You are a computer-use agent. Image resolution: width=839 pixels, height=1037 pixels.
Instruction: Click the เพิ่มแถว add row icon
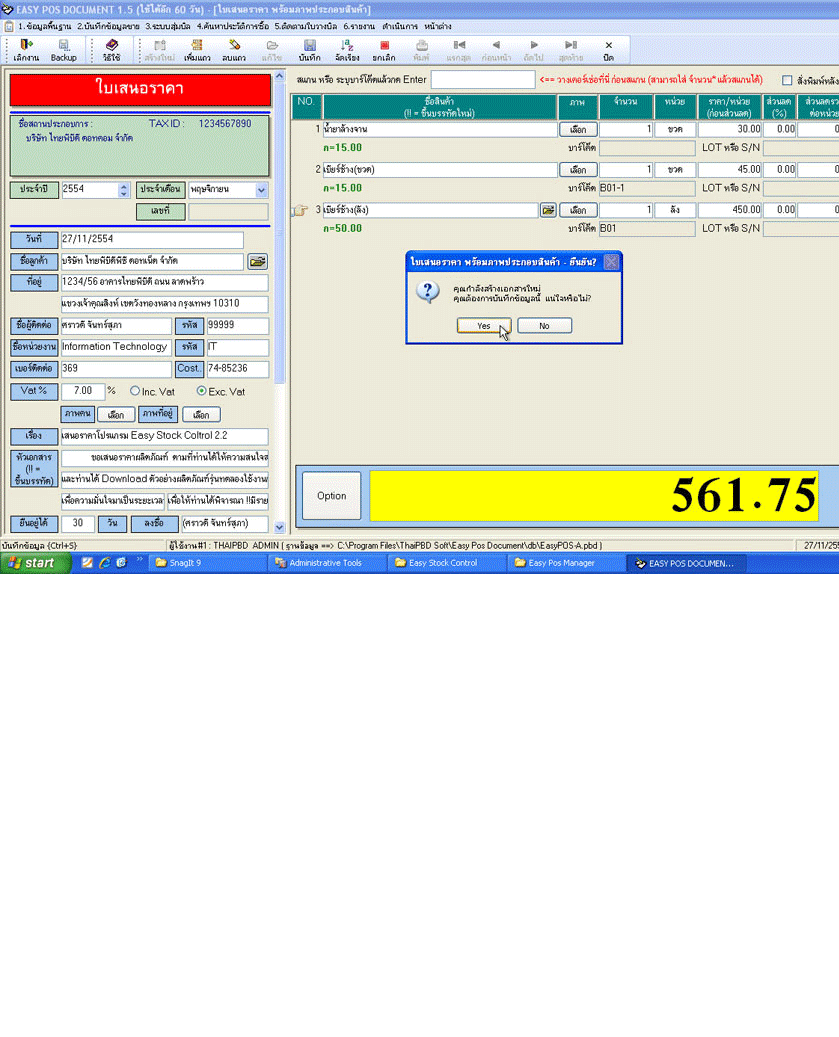tap(196, 50)
